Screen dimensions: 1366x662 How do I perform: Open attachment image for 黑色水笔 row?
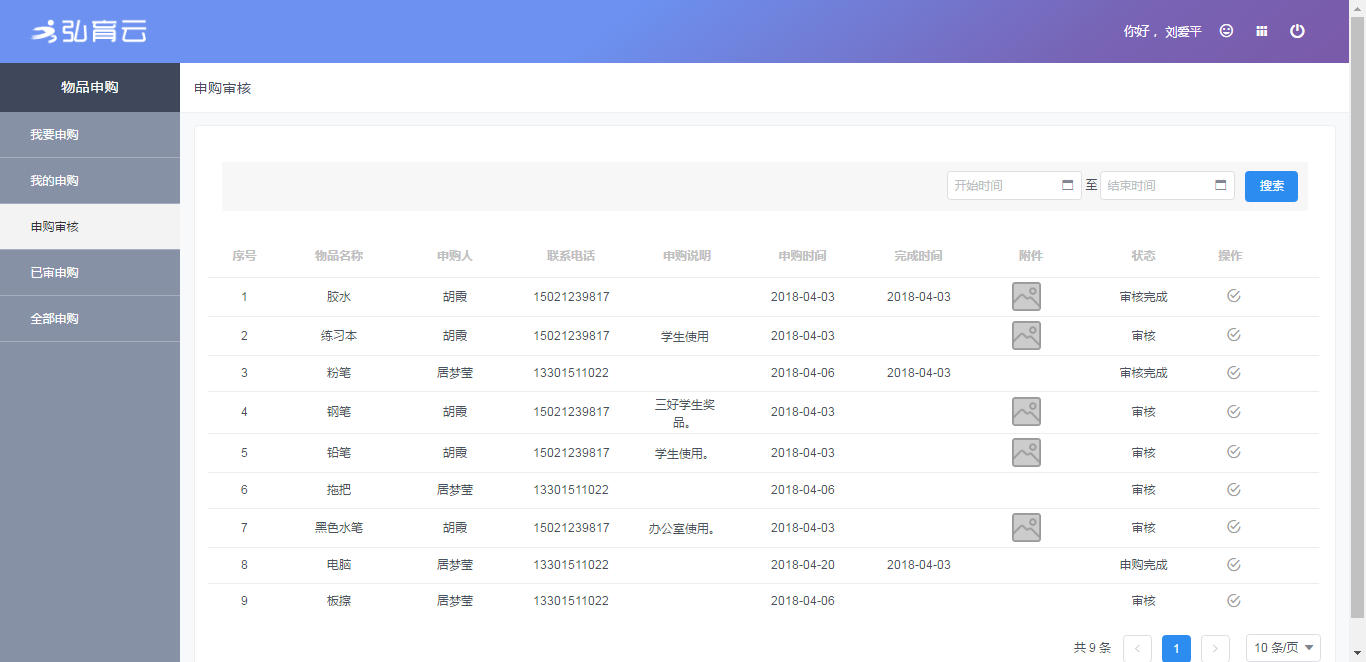pos(1026,527)
